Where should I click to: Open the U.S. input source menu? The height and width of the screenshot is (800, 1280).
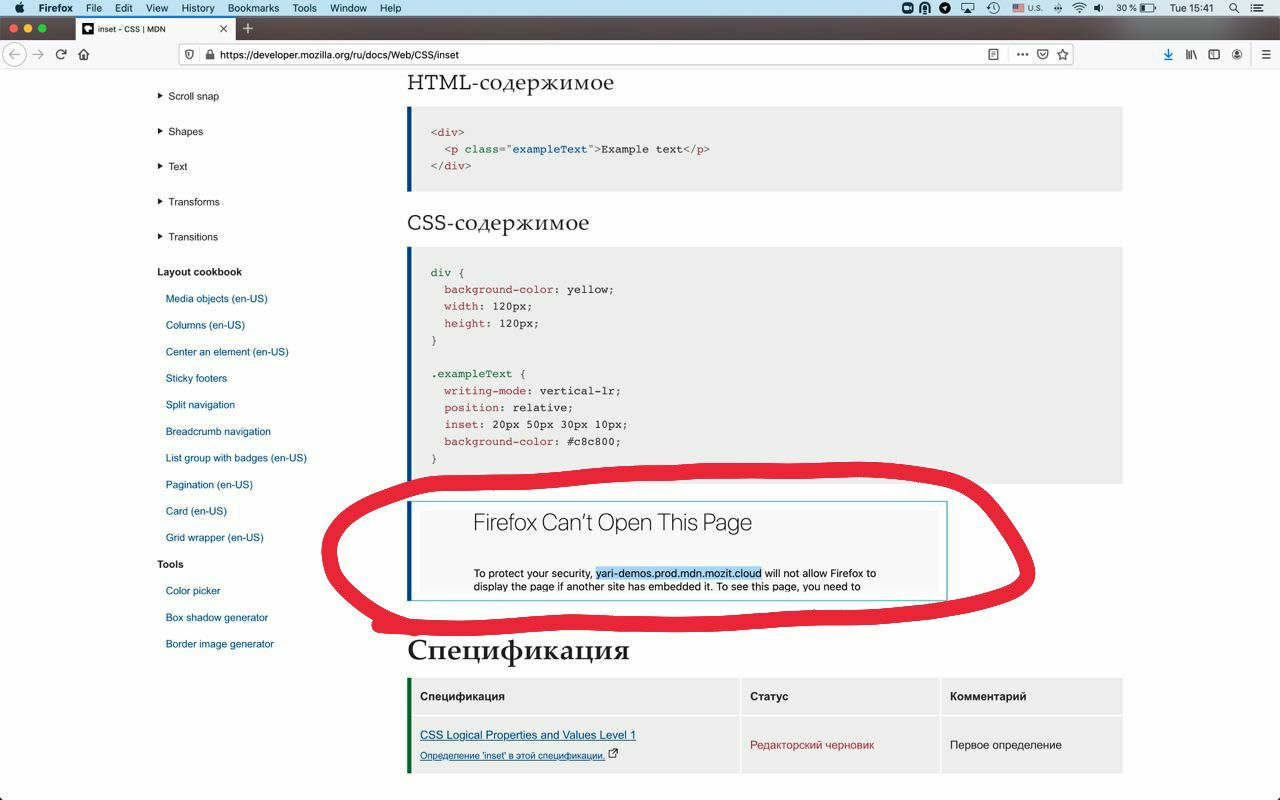point(1027,8)
